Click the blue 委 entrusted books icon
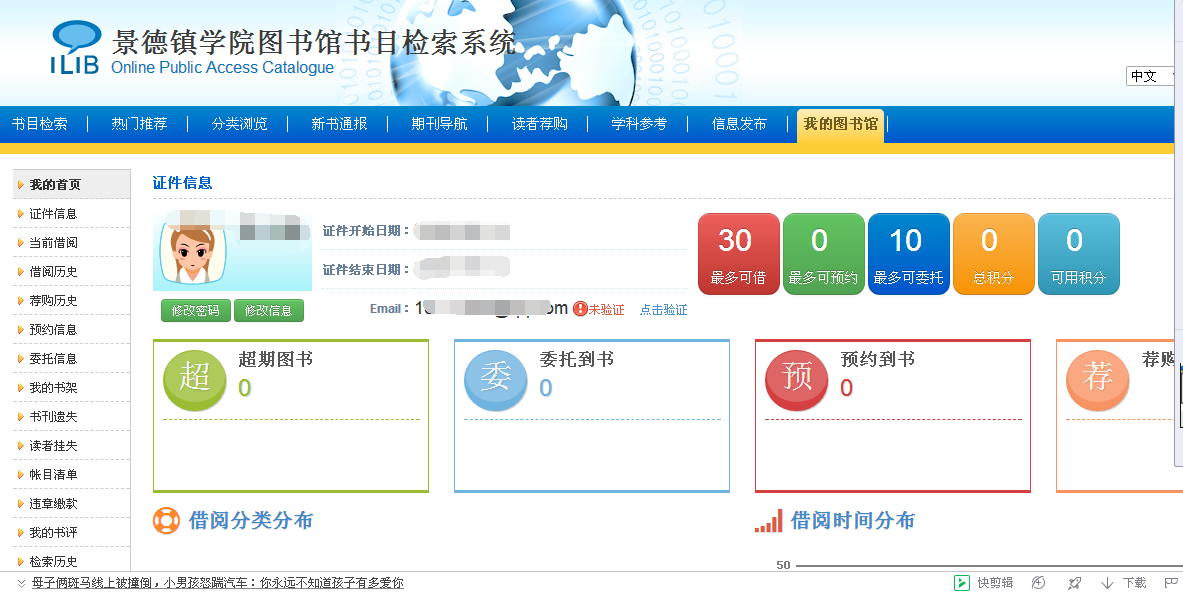 pyautogui.click(x=495, y=378)
